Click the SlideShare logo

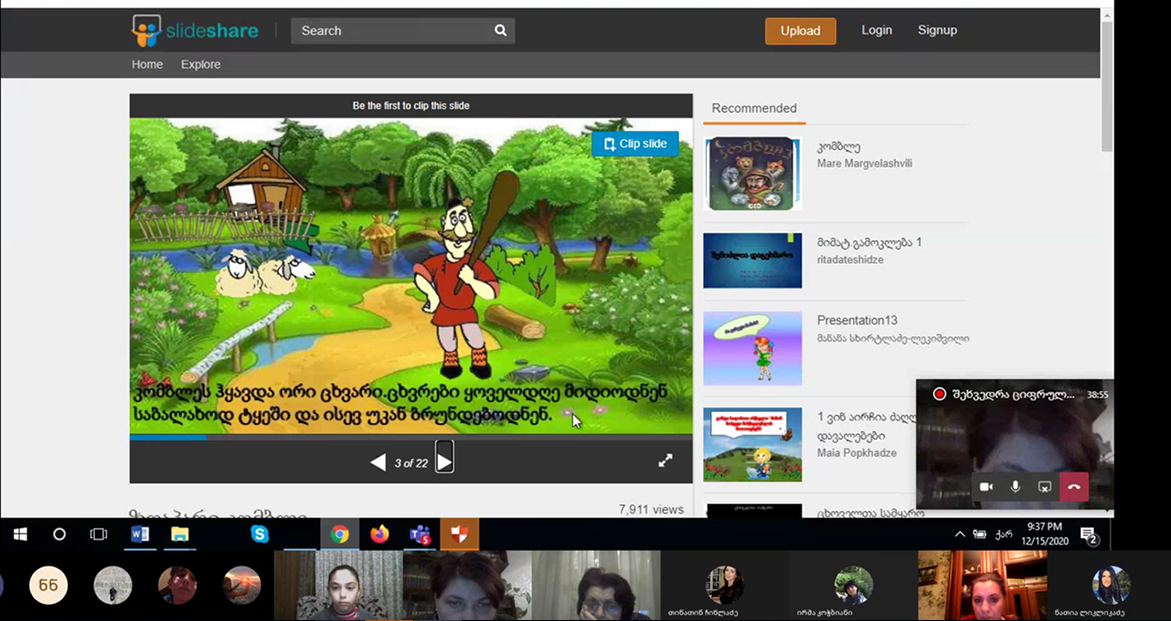coord(195,31)
